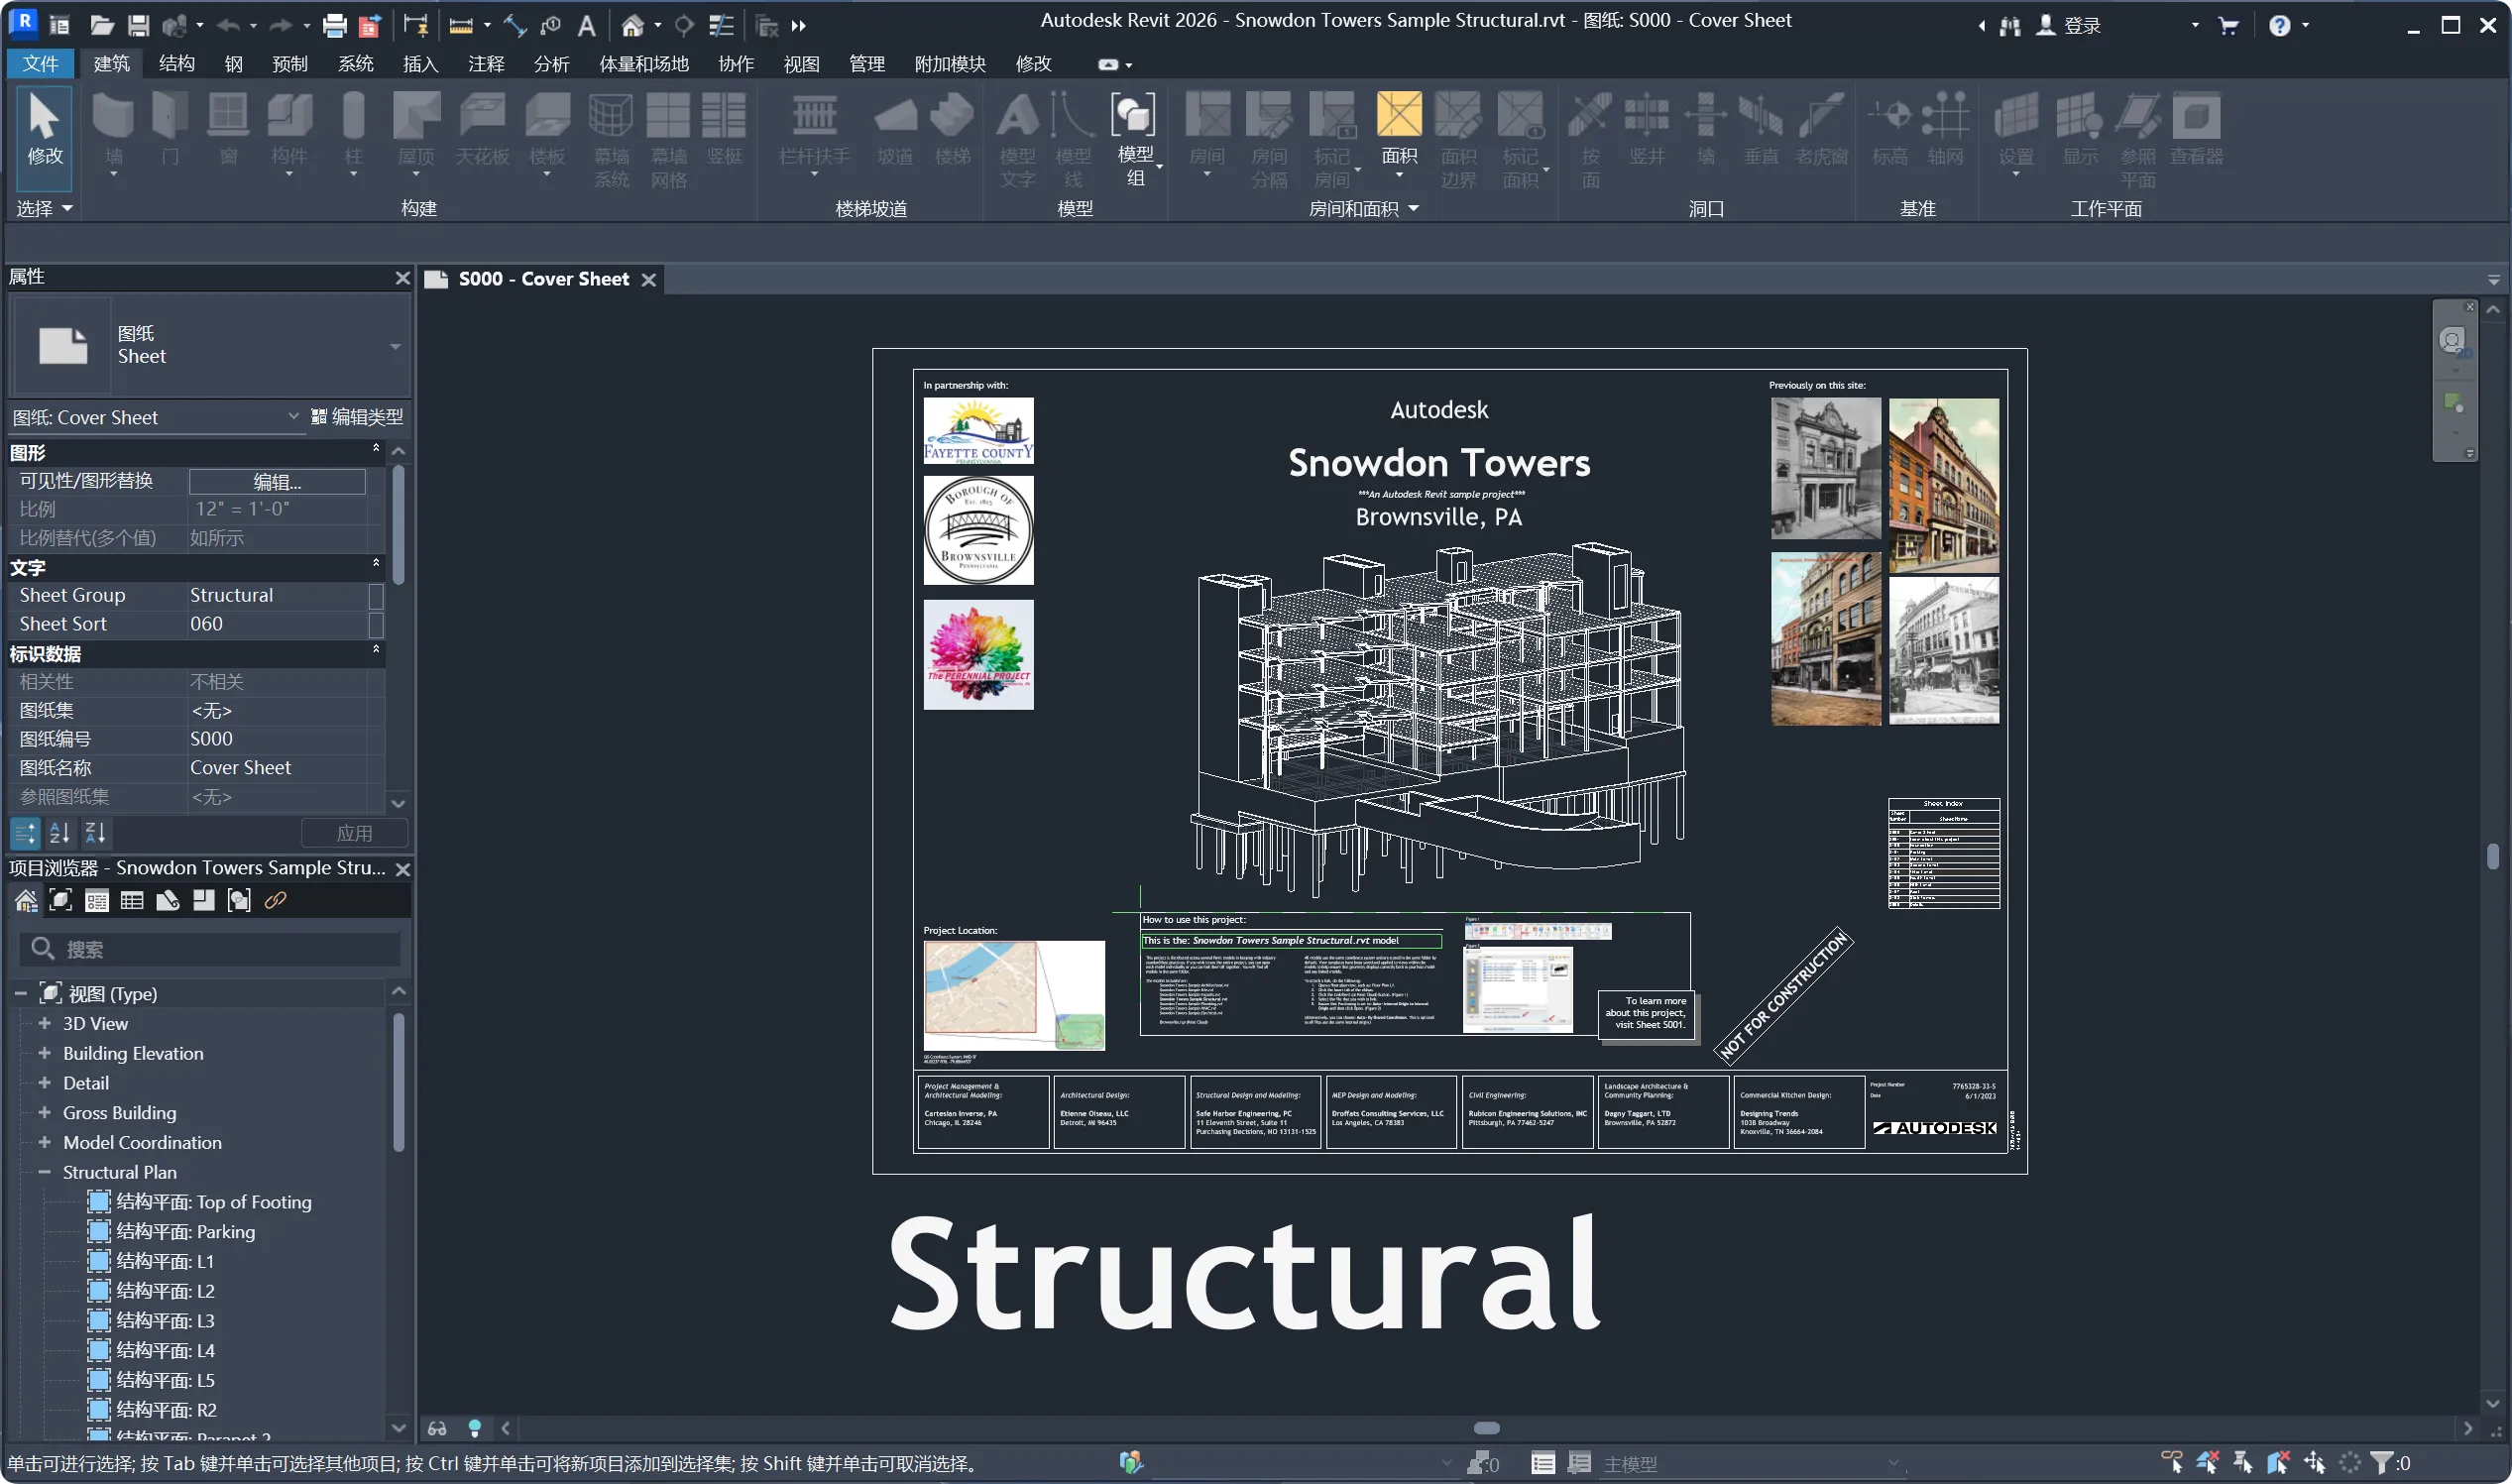Open the 文件 file menu
The image size is (2512, 1484).
(x=40, y=64)
